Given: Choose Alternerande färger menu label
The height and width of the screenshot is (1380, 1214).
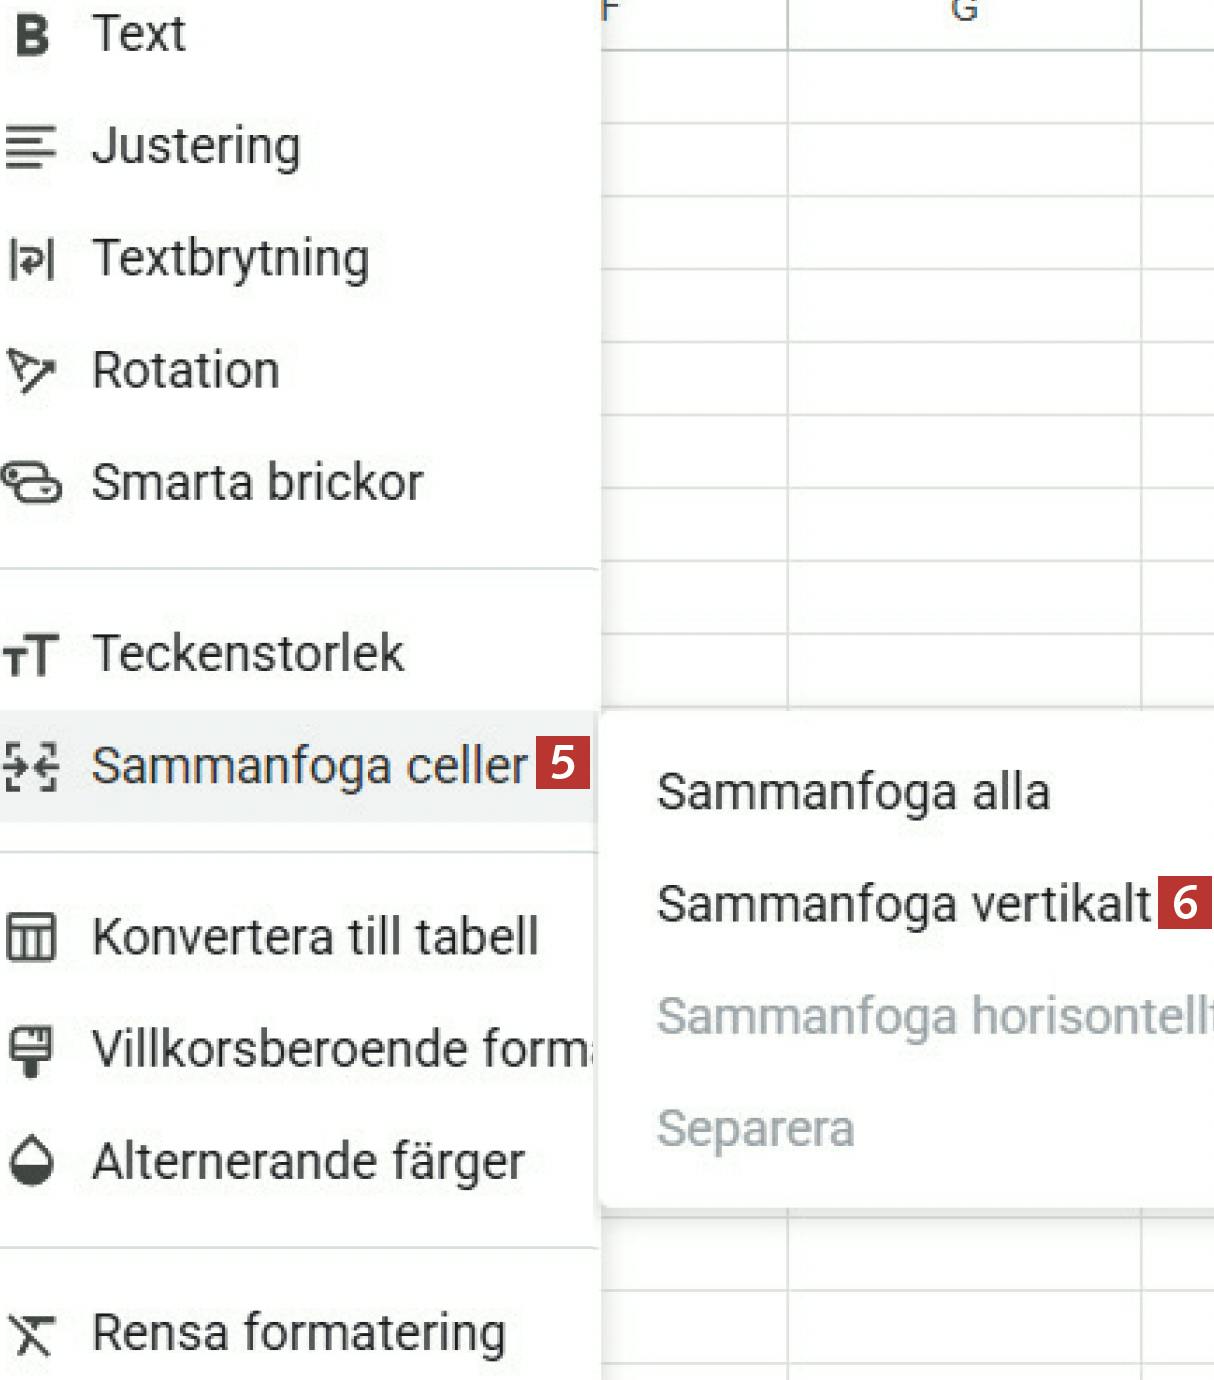Looking at the screenshot, I should [308, 1162].
